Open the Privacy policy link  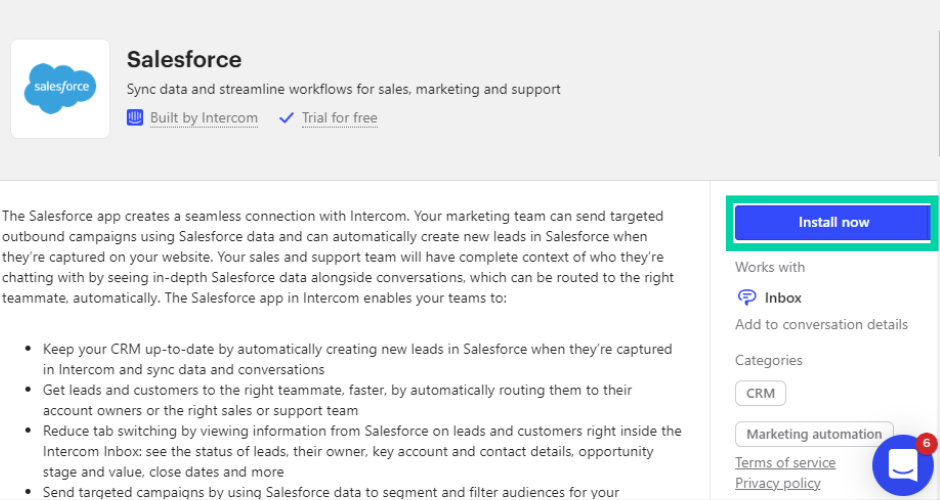click(777, 483)
